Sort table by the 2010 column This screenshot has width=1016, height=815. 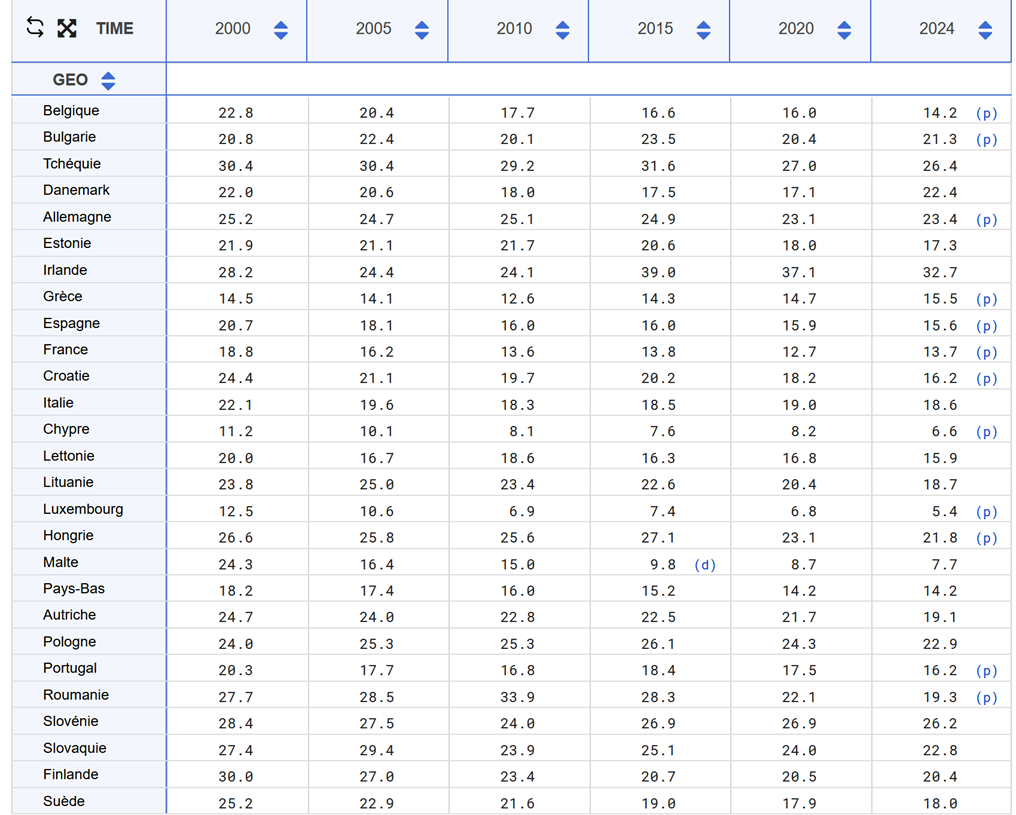563,30
